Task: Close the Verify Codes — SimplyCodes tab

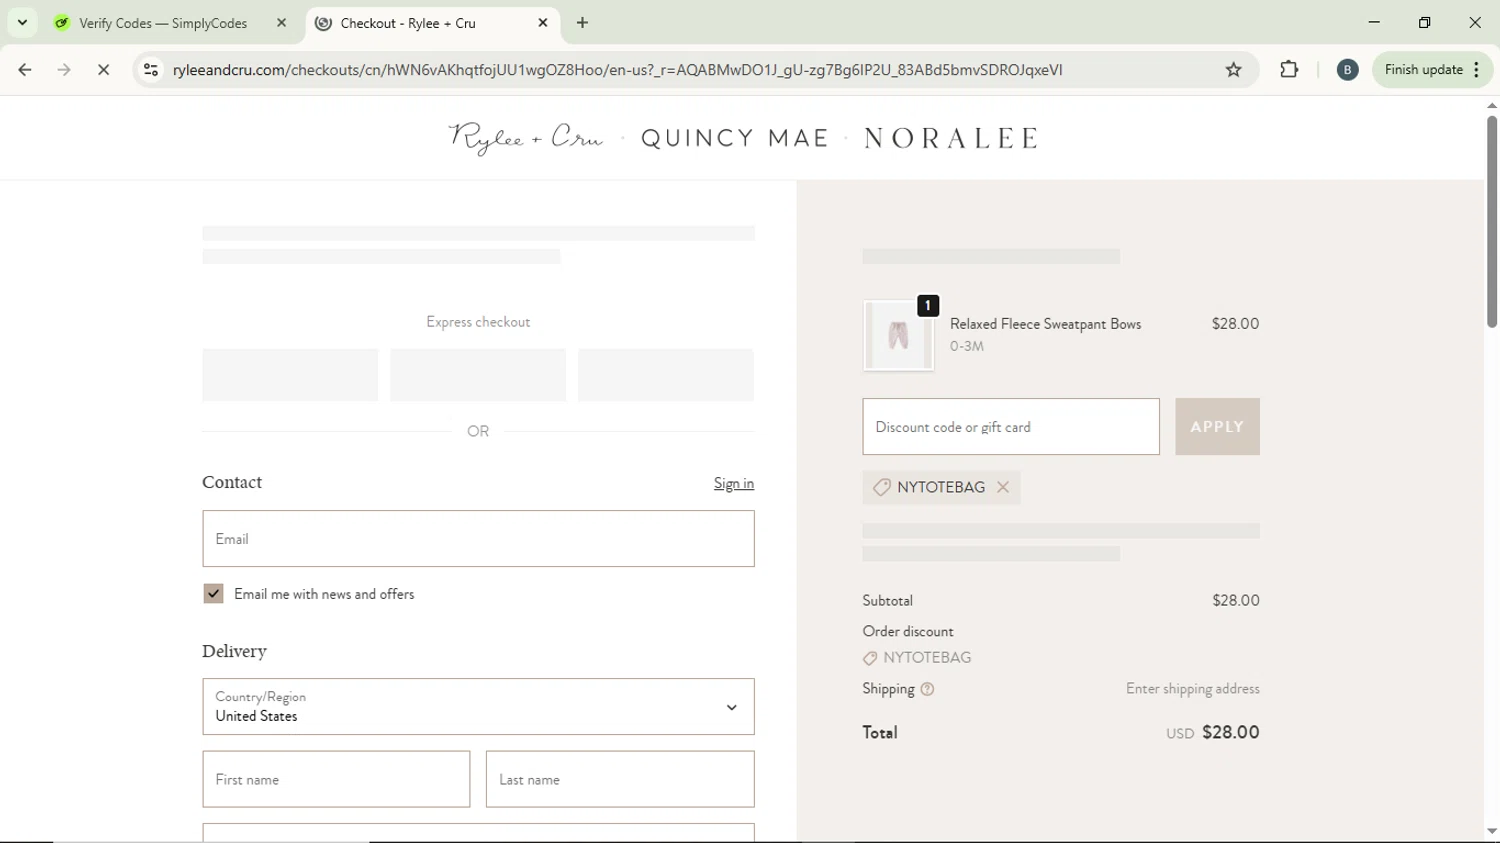Action: (282, 23)
